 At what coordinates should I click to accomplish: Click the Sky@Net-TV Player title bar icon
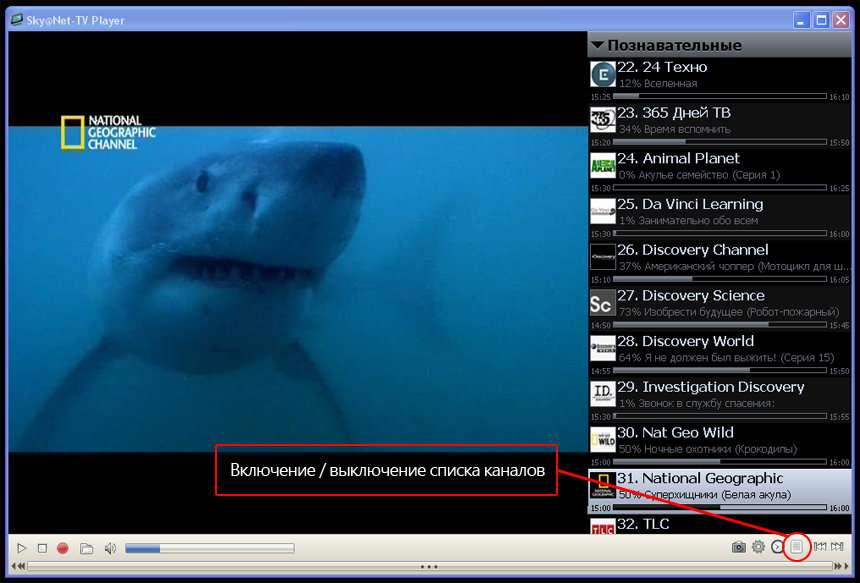click(17, 20)
